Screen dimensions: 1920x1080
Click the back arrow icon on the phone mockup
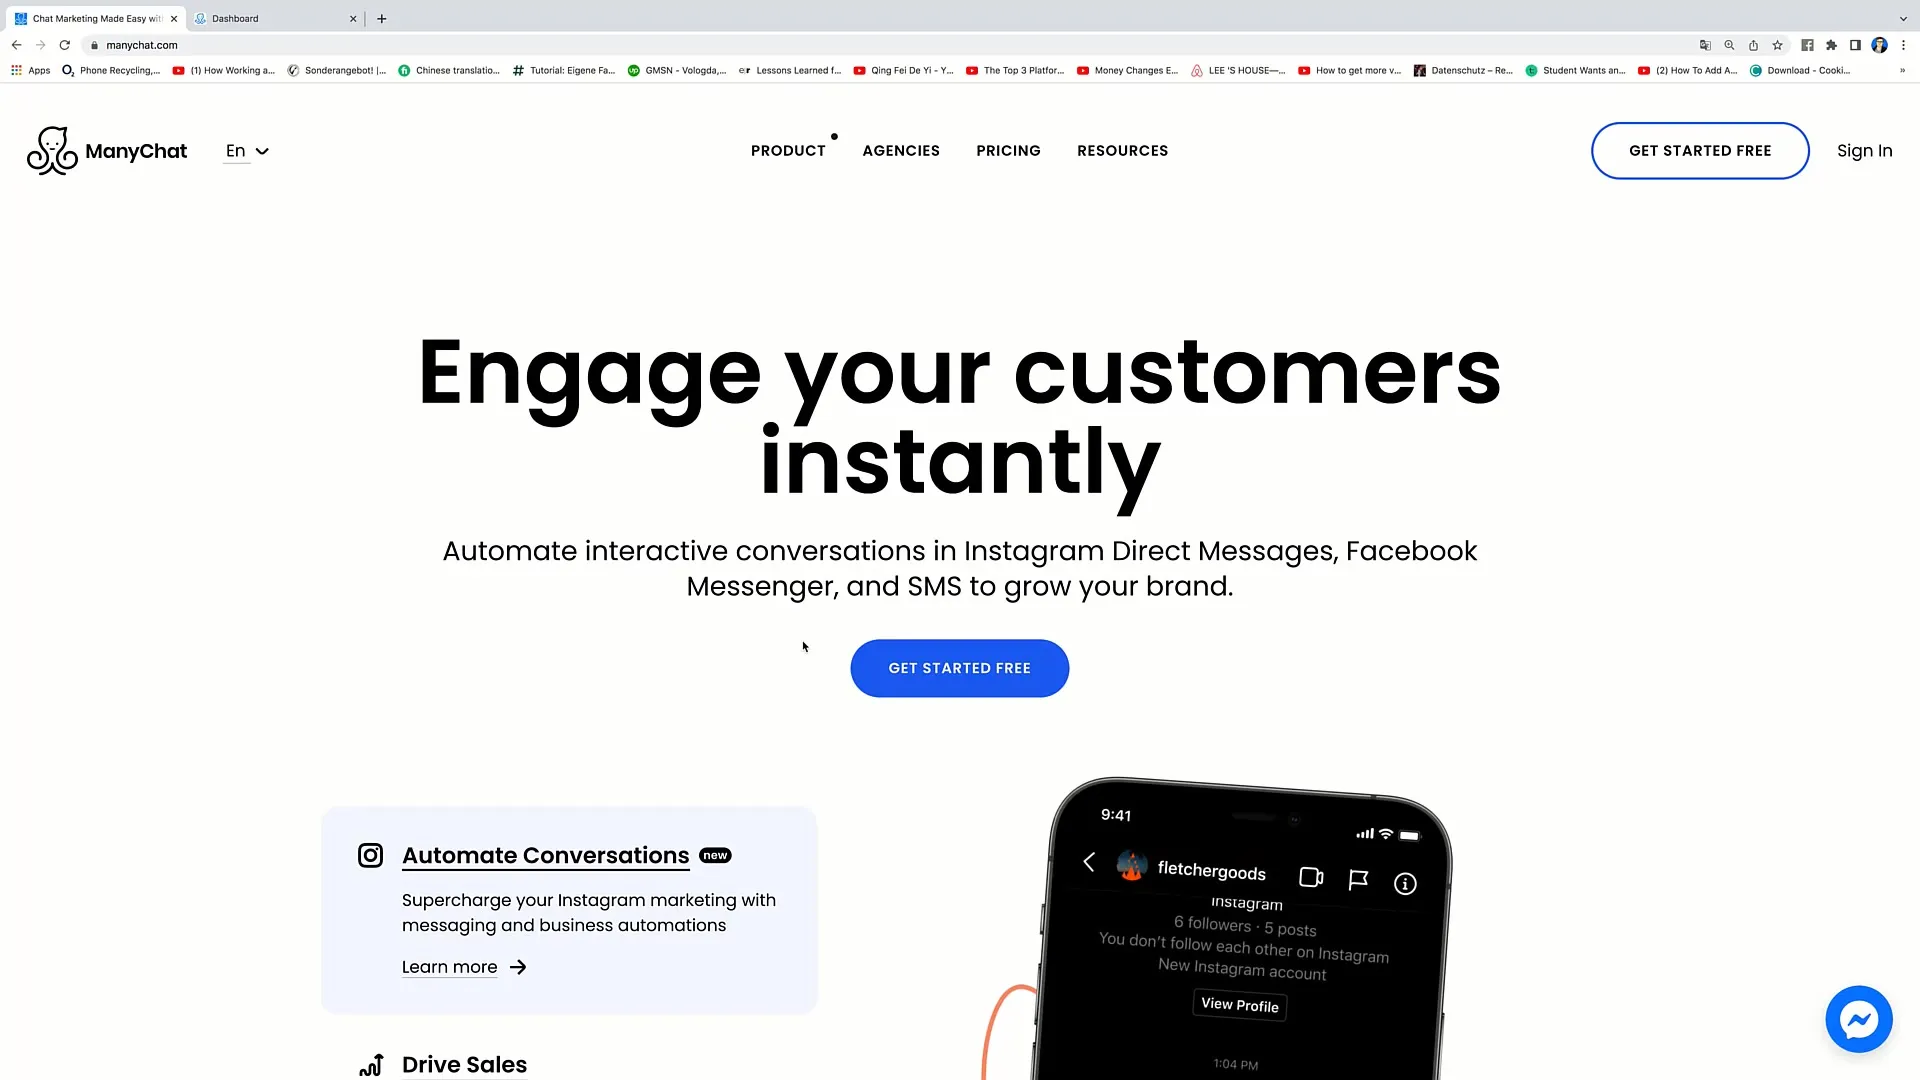tap(1089, 862)
